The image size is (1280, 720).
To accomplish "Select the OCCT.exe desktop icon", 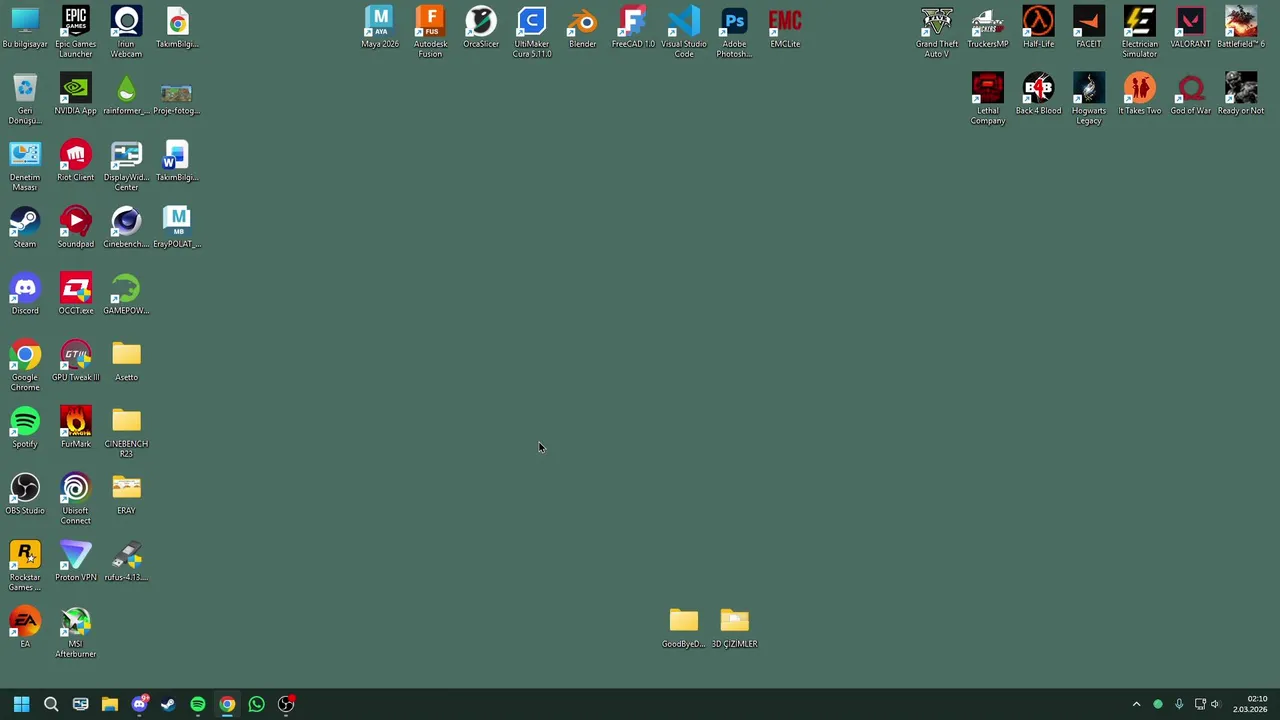I will [75, 293].
